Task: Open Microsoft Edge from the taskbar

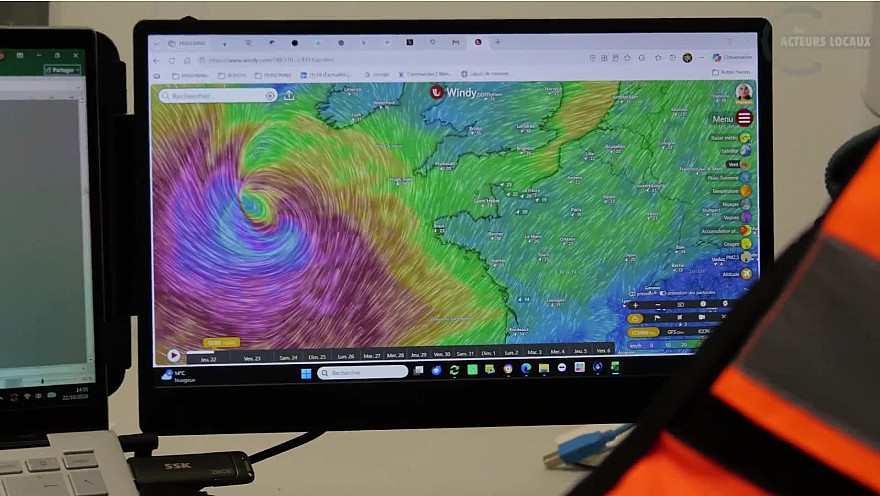Action: pos(526,369)
